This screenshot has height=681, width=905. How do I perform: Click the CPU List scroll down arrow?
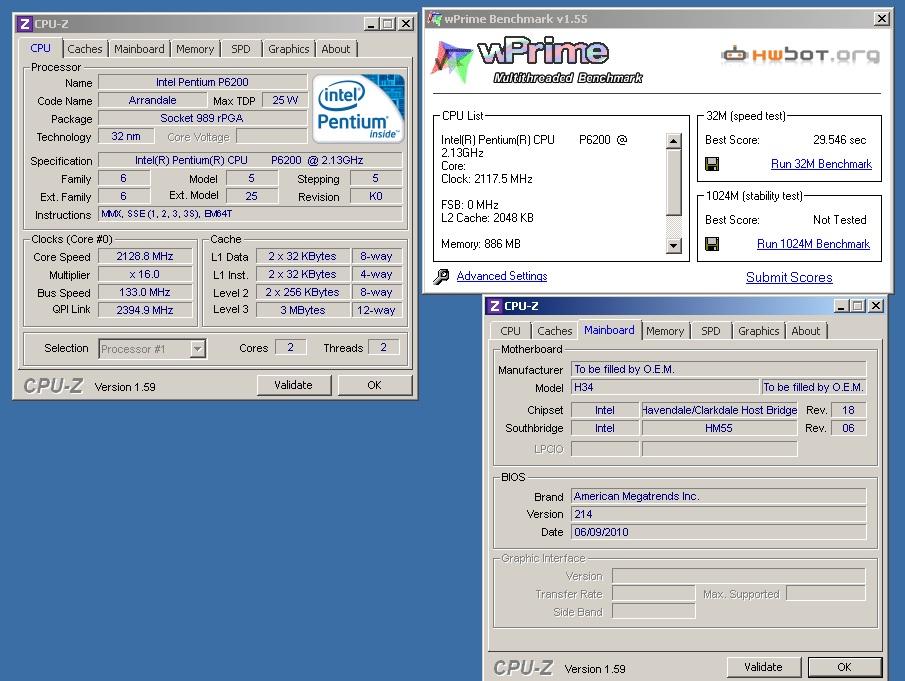point(674,245)
